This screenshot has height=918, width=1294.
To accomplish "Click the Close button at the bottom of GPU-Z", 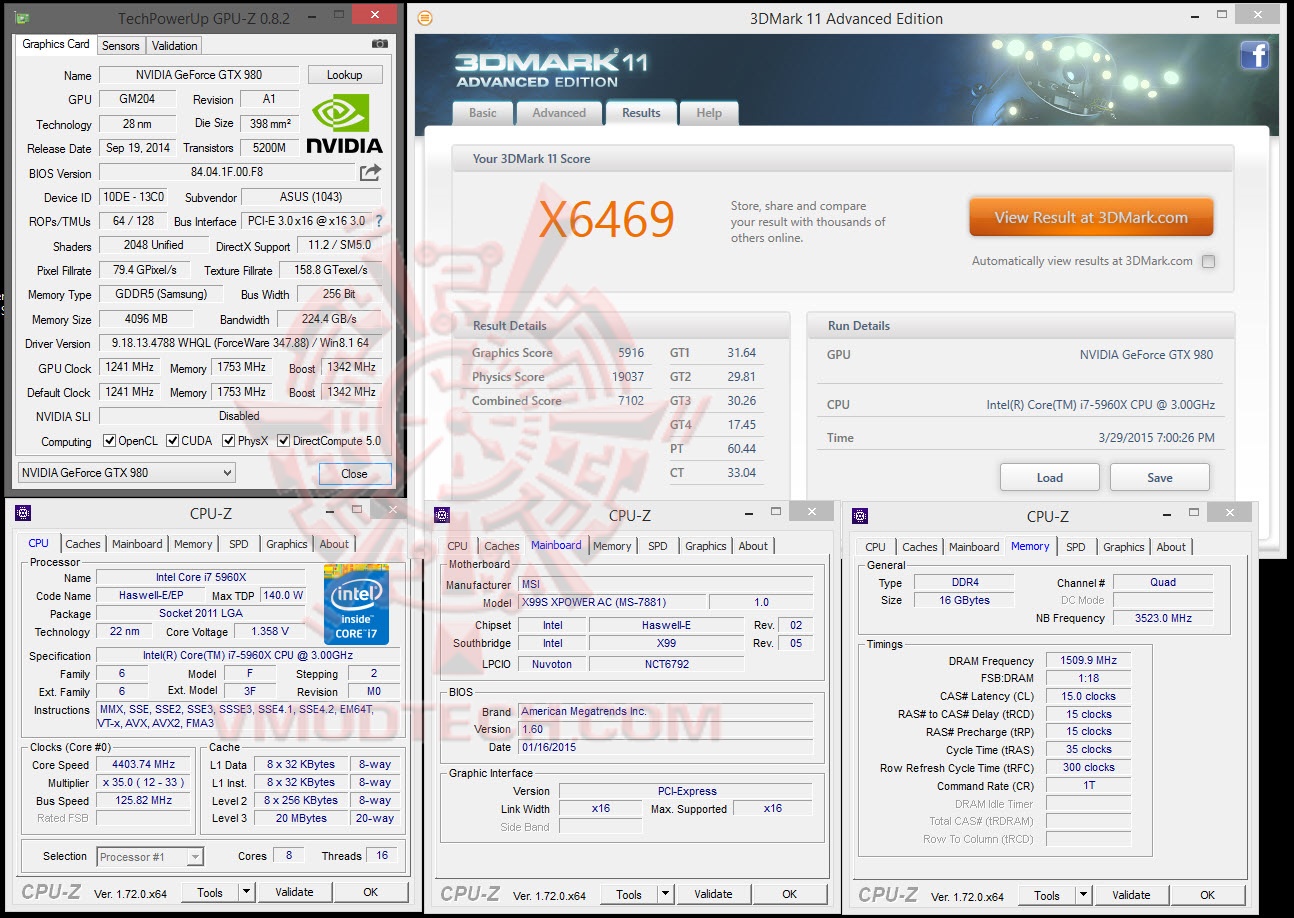I will click(354, 473).
